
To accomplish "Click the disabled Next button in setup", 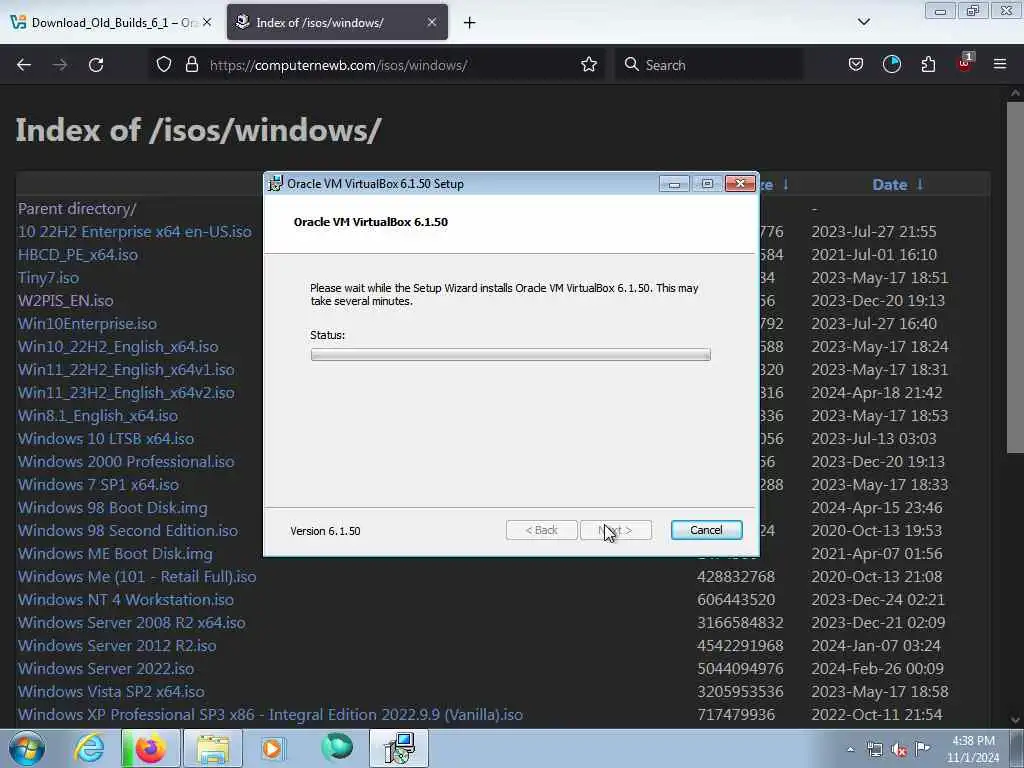I will tap(616, 530).
